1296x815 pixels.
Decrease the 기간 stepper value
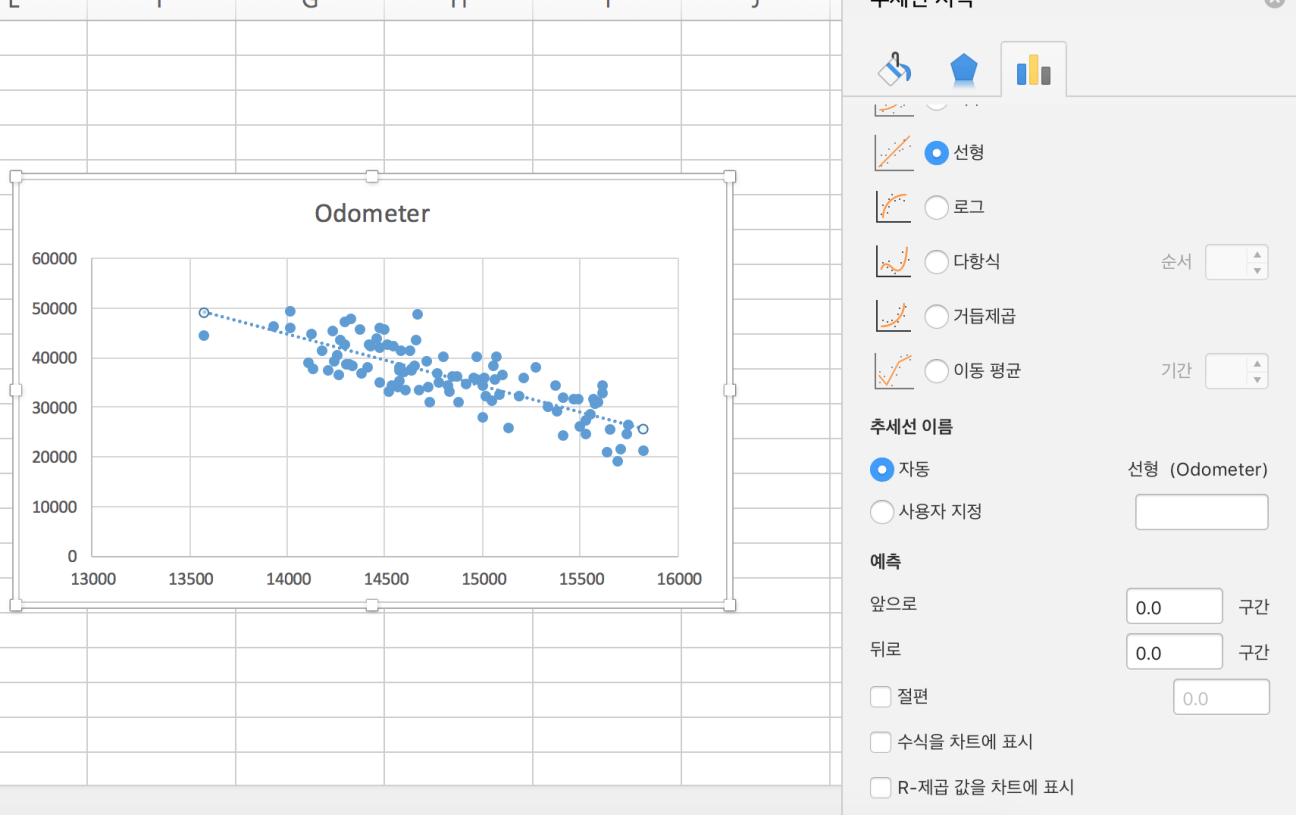click(x=1257, y=379)
